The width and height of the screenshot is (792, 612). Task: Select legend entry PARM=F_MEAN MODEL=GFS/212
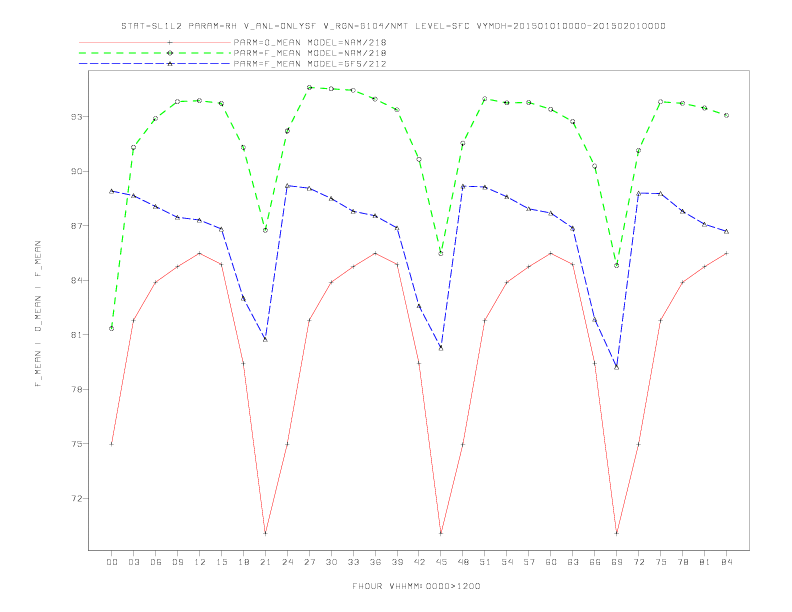[x=310, y=64]
